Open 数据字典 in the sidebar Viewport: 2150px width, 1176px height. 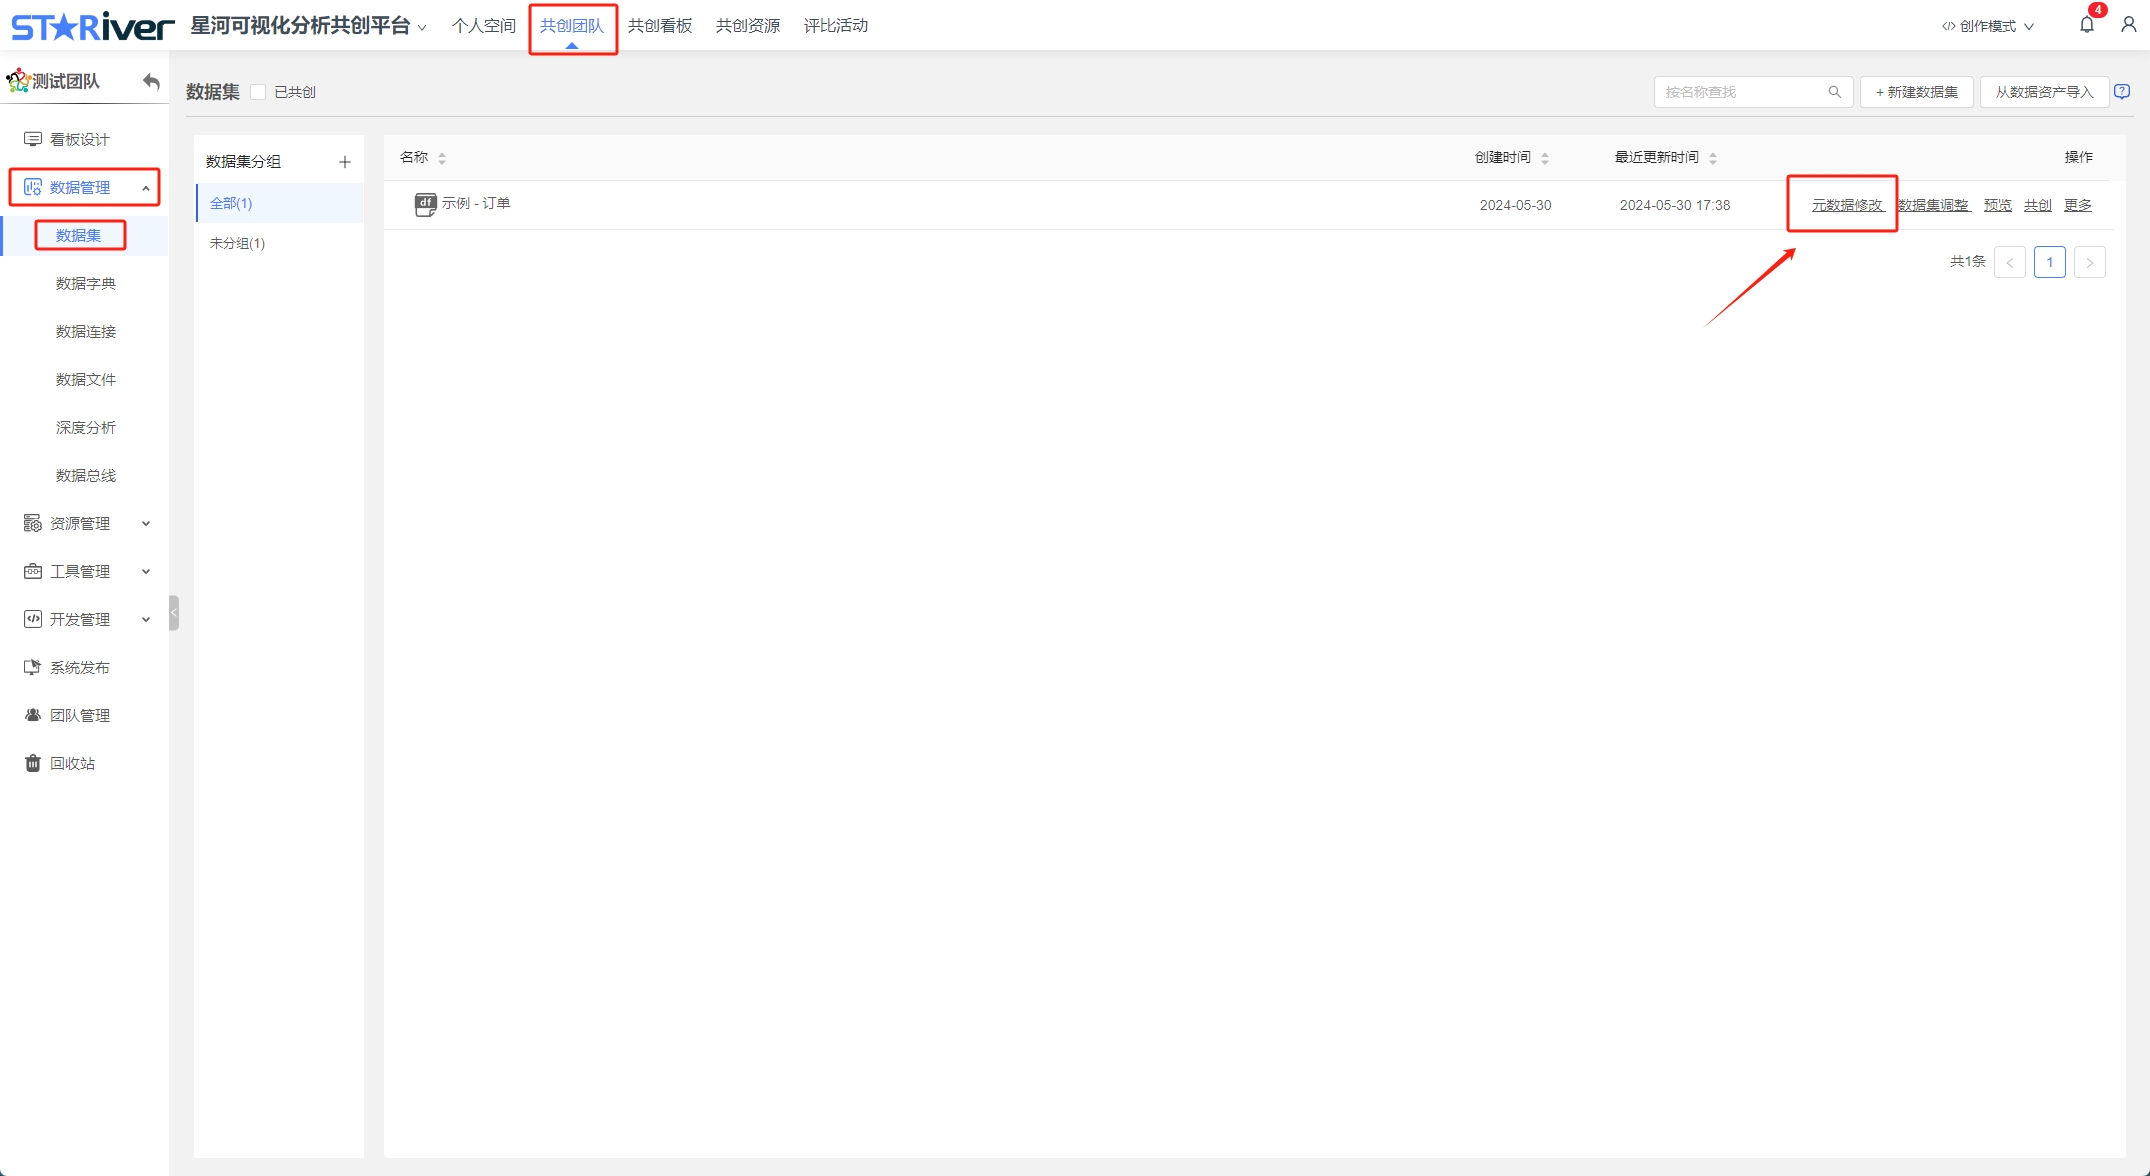click(x=86, y=283)
